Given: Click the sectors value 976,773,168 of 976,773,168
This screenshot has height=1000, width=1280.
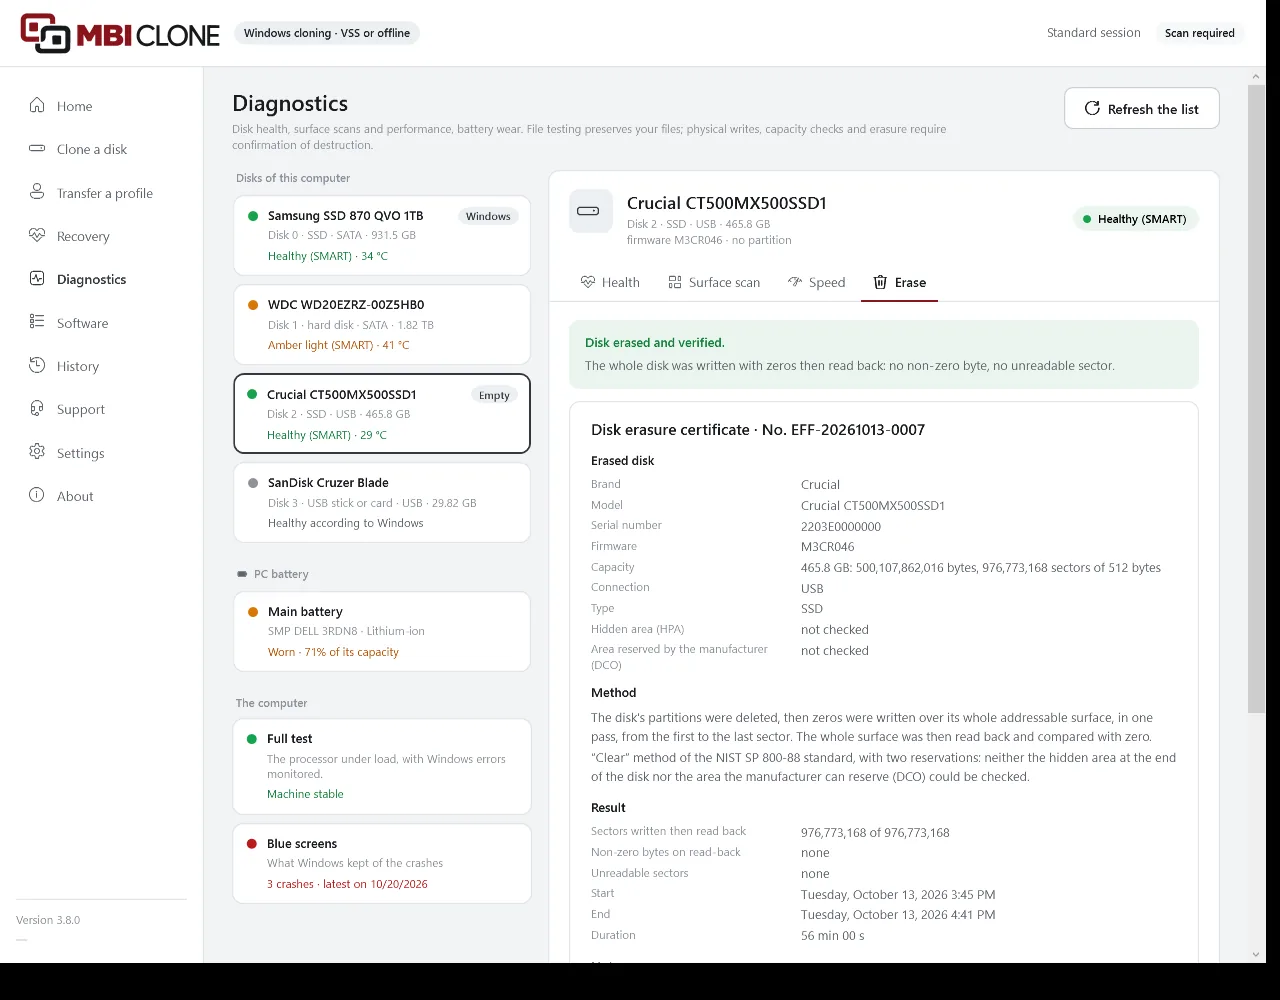Looking at the screenshot, I should coord(875,832).
